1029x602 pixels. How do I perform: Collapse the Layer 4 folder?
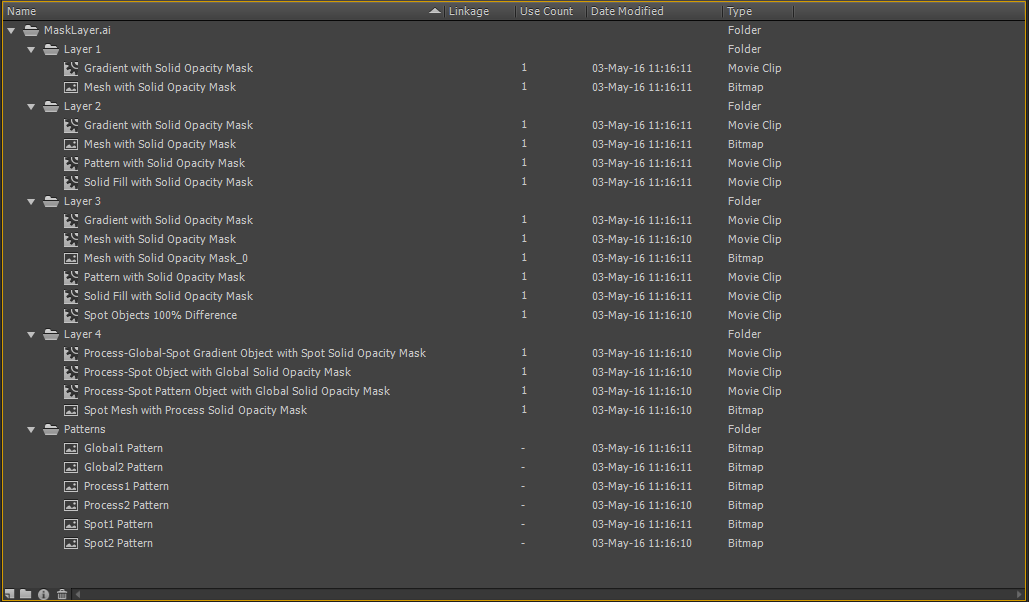pyautogui.click(x=31, y=335)
